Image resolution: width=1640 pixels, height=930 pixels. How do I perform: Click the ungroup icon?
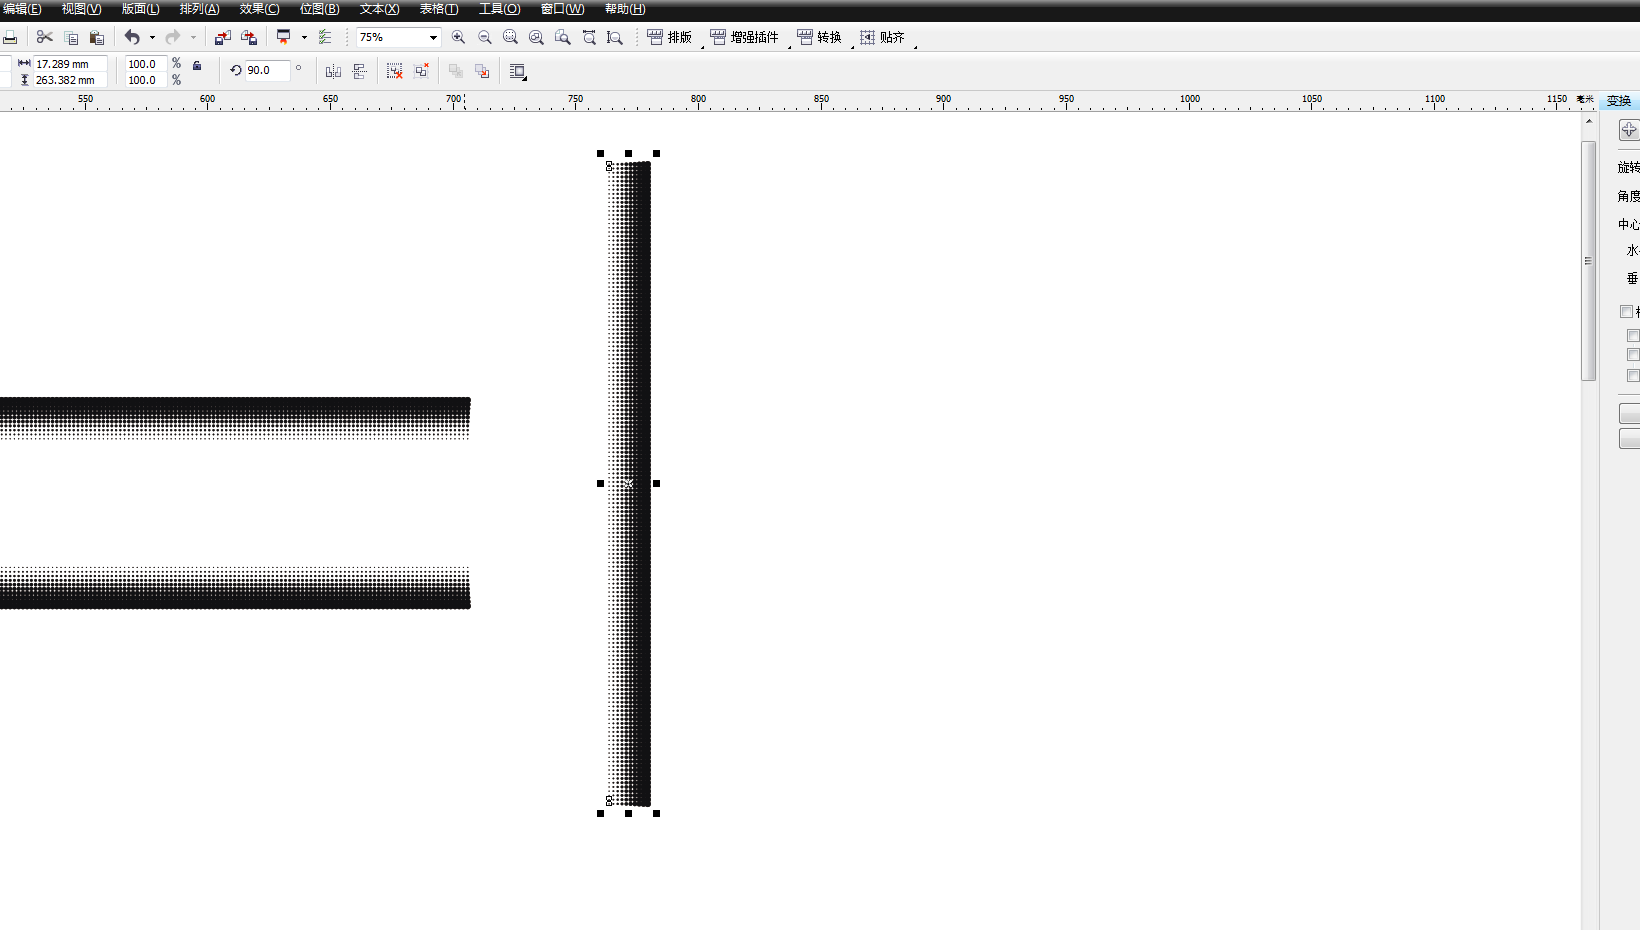[x=395, y=71]
